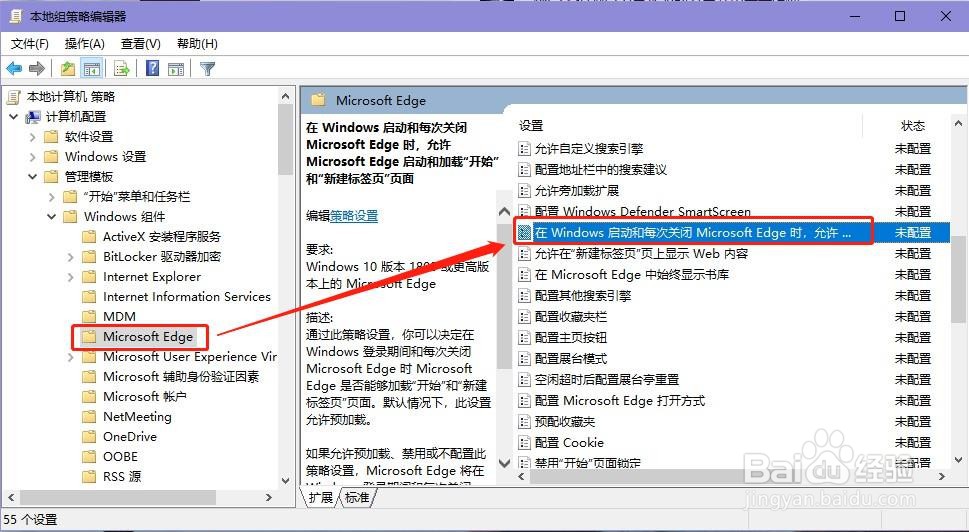This screenshot has width=969, height=532.
Task: Click the tree pane scroll right arrow
Action: pyautogui.click(x=269, y=497)
